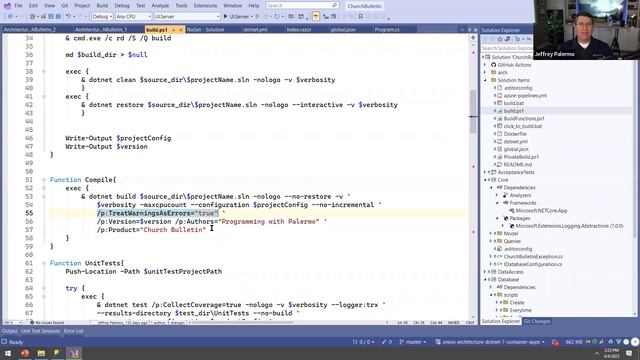Open the Extensions menu
Screen dimensions: 640x360
(x=205, y=6)
